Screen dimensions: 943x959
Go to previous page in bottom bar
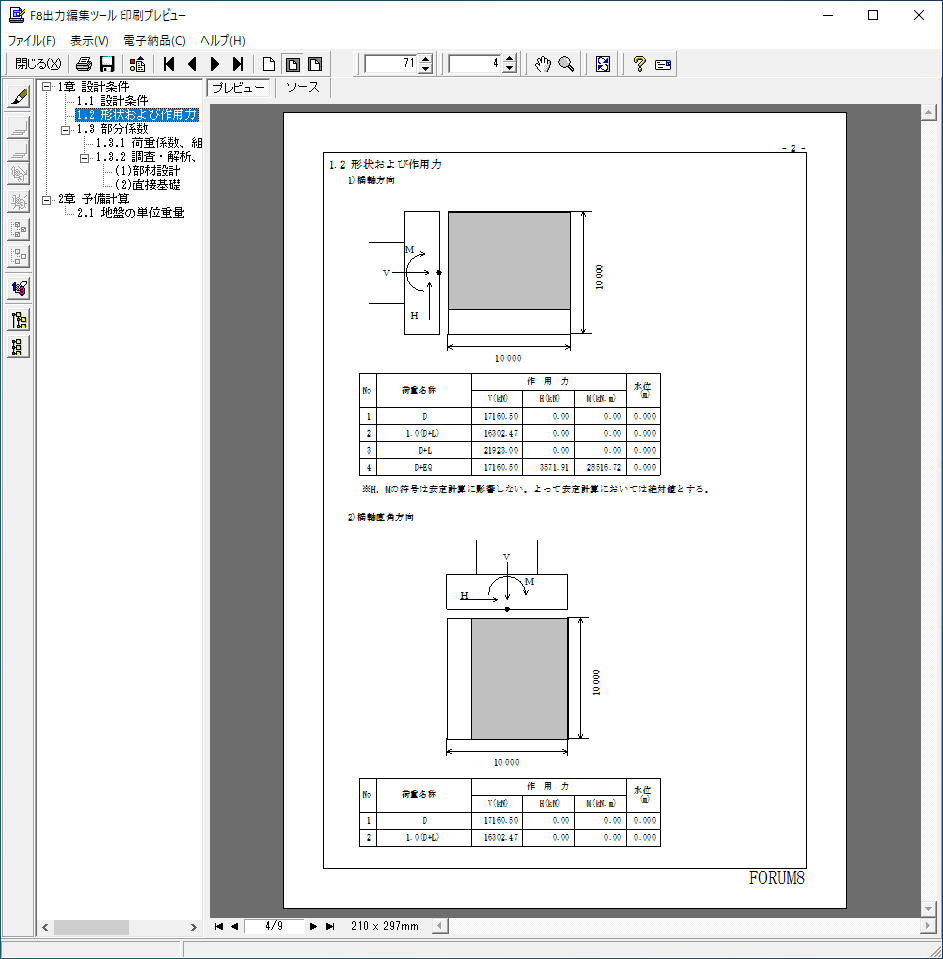(x=234, y=927)
